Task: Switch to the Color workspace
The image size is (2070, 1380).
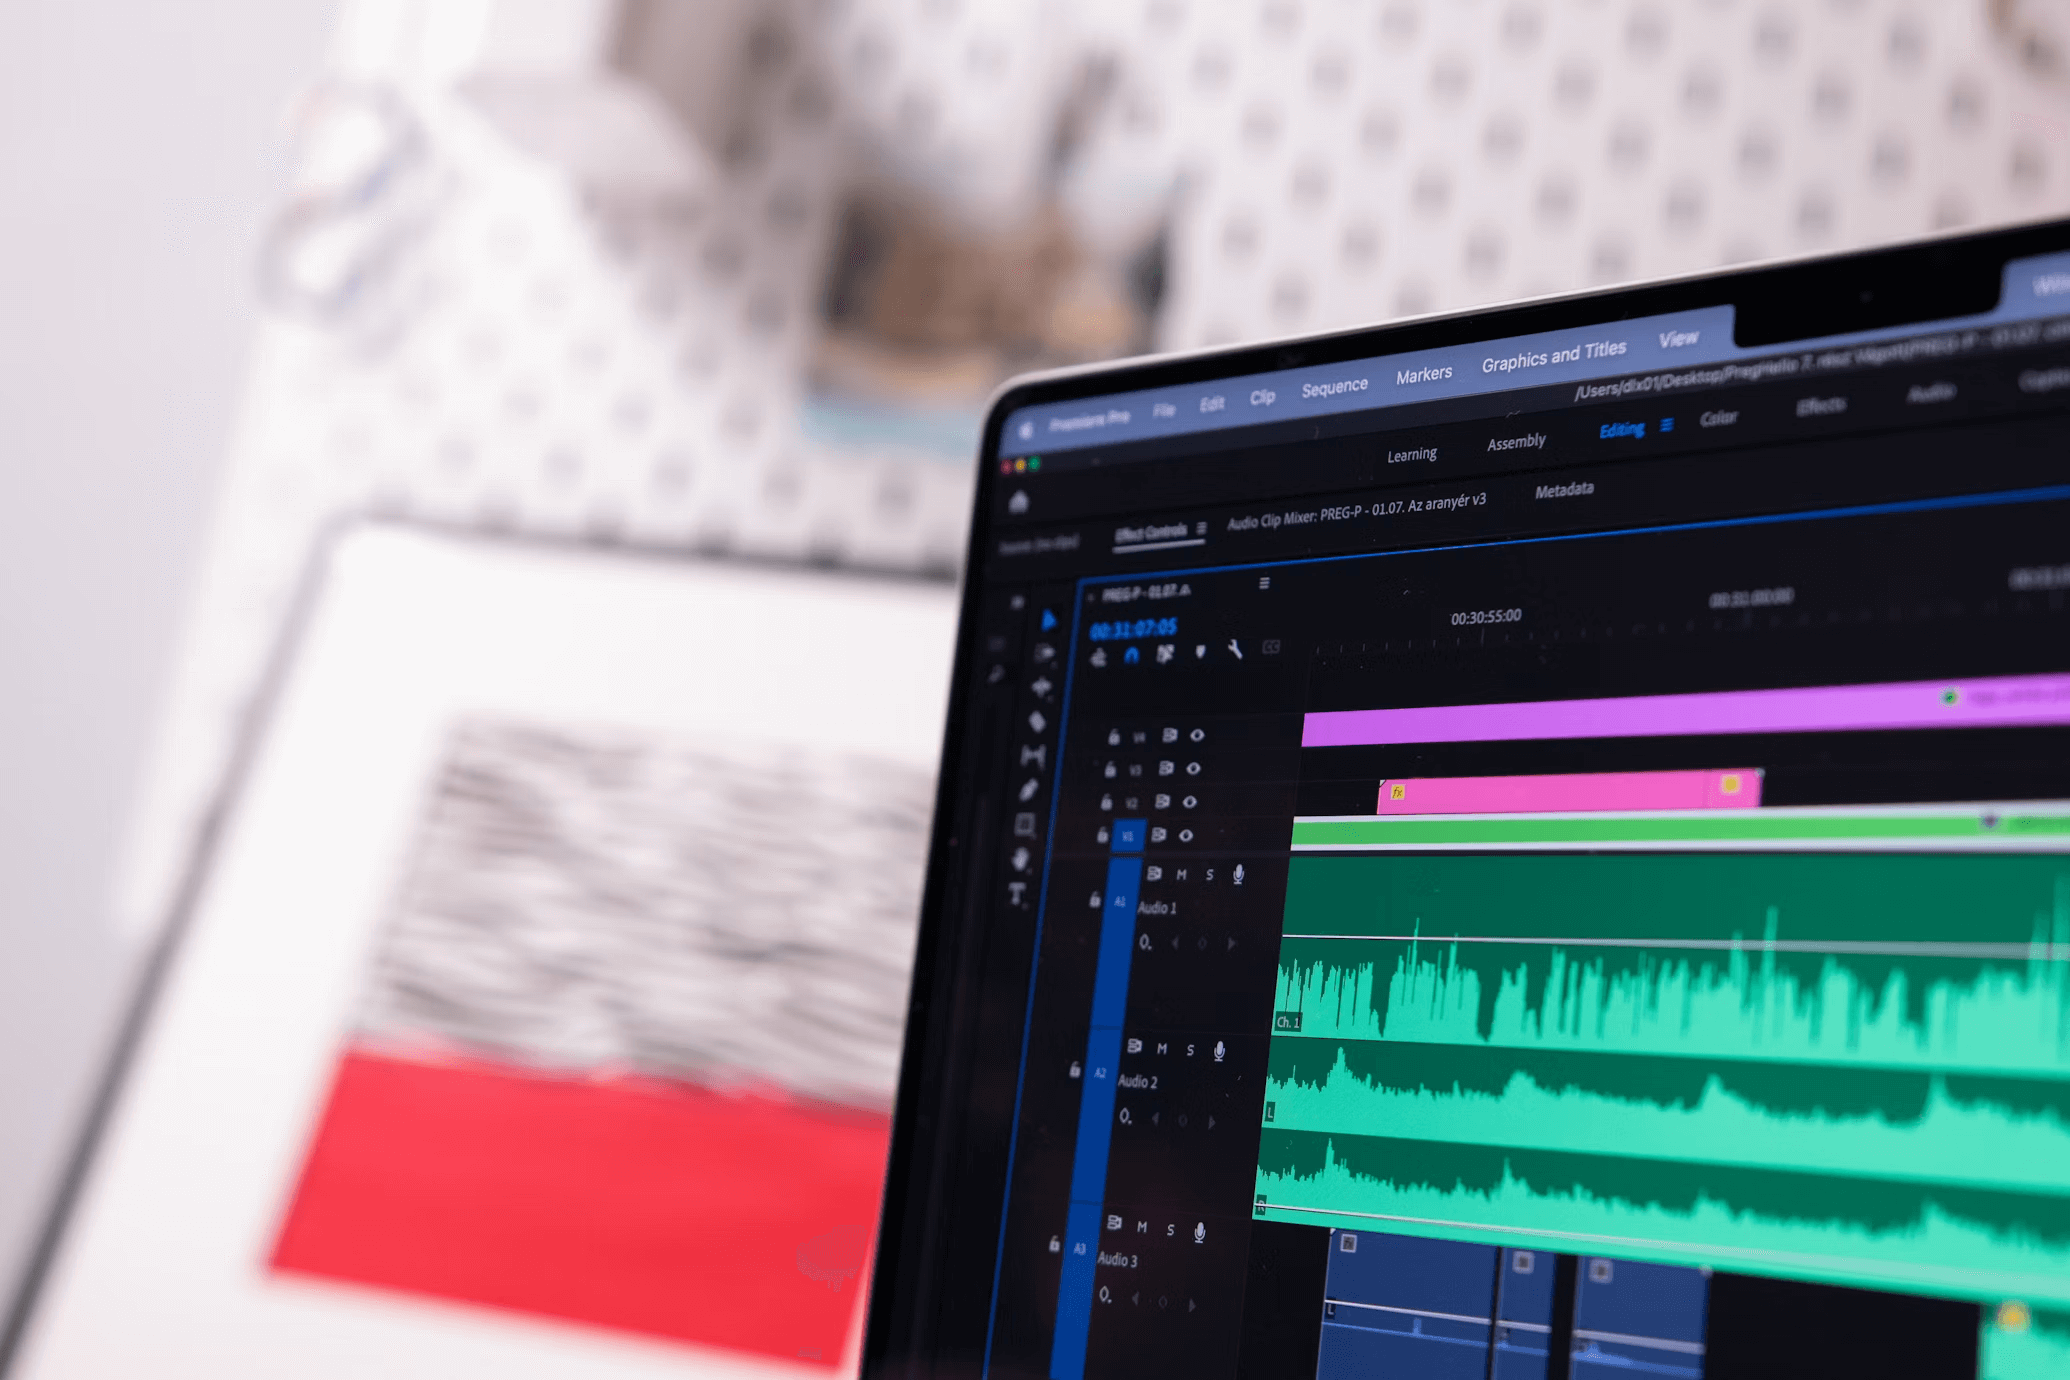Action: [1719, 417]
